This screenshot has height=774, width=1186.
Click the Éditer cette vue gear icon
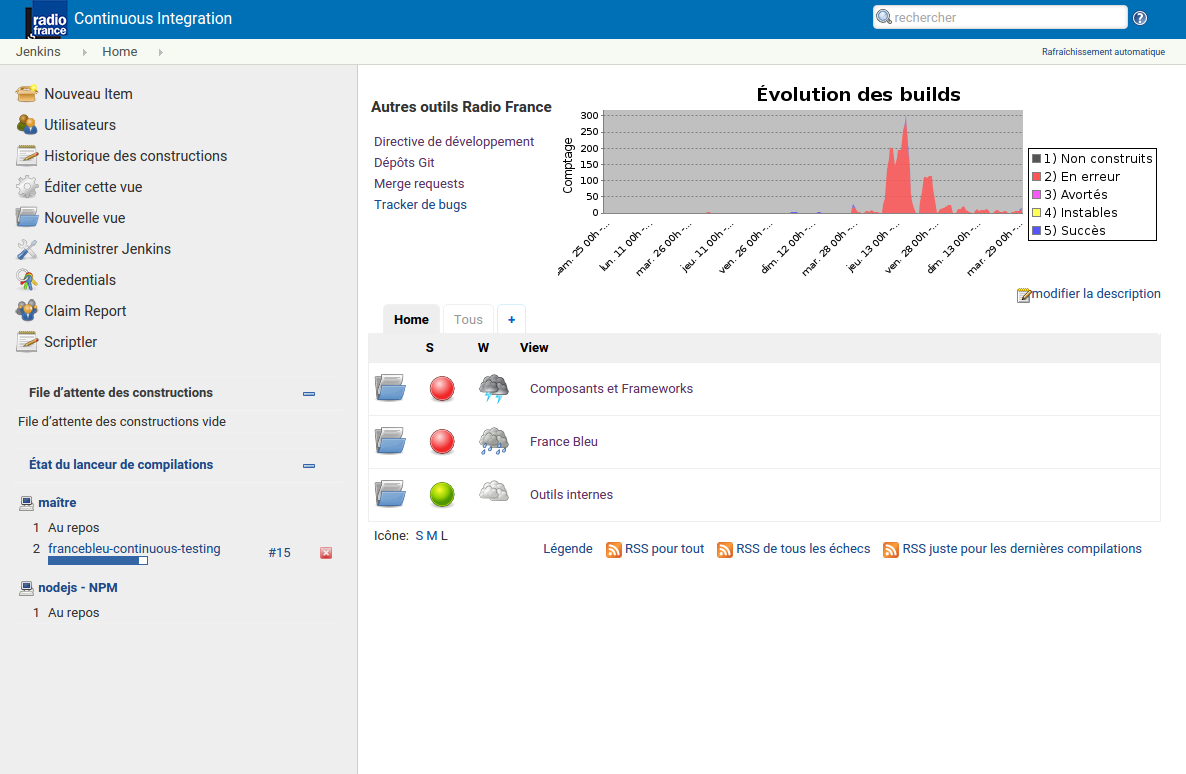coord(26,187)
